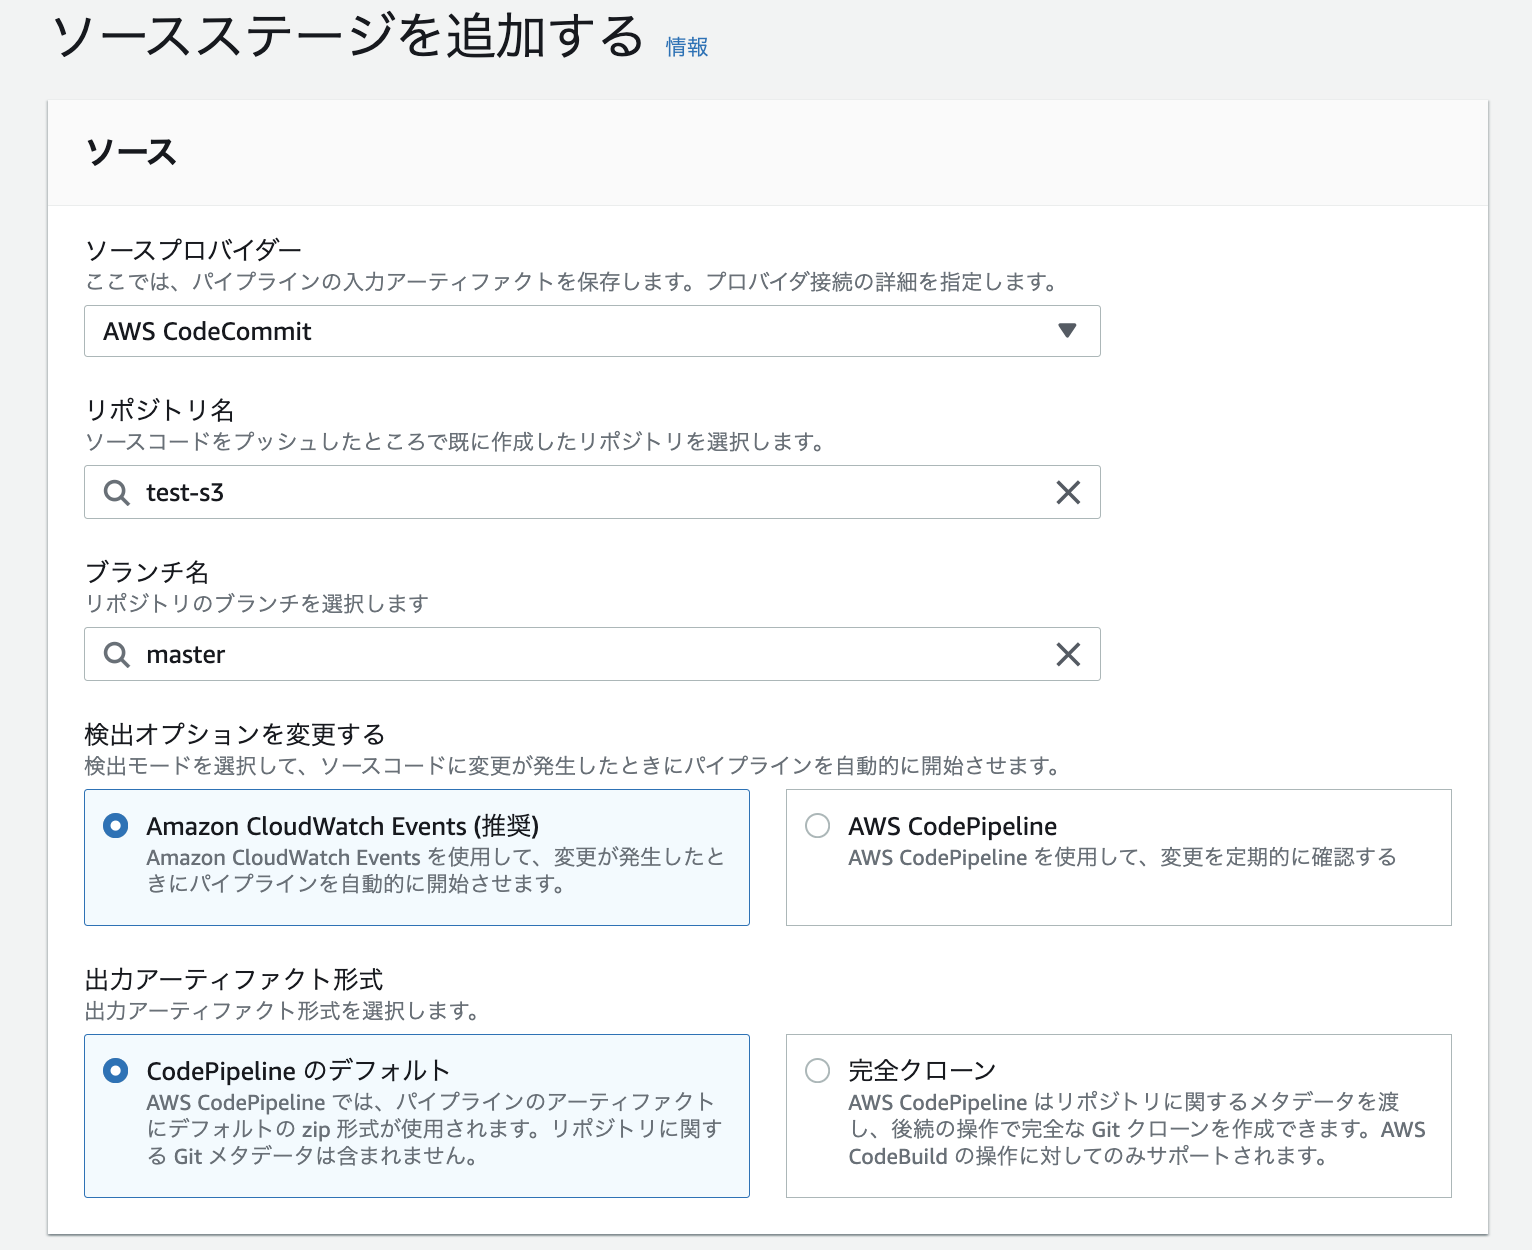Image resolution: width=1532 pixels, height=1250 pixels.
Task: Select Amazon CloudWatch Events (推奨) option
Action: coord(116,825)
